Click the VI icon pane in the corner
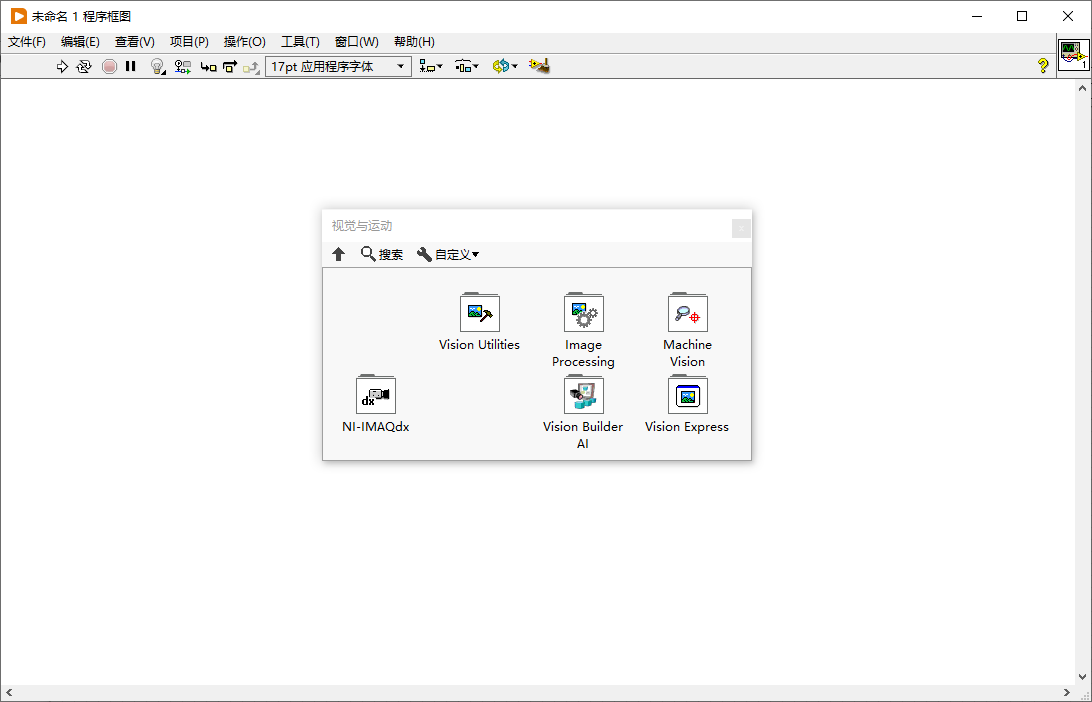This screenshot has height=702, width=1092. click(x=1074, y=55)
